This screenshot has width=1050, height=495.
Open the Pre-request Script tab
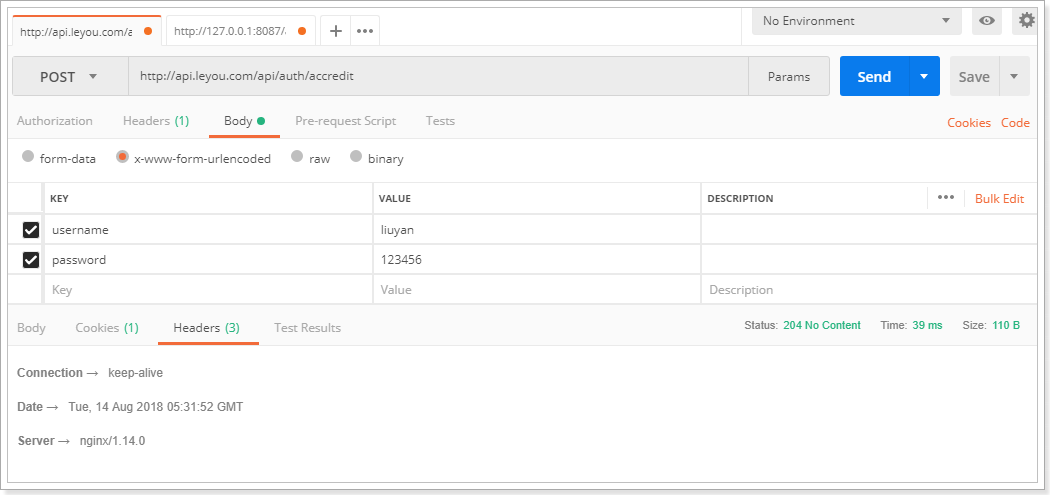pos(346,121)
